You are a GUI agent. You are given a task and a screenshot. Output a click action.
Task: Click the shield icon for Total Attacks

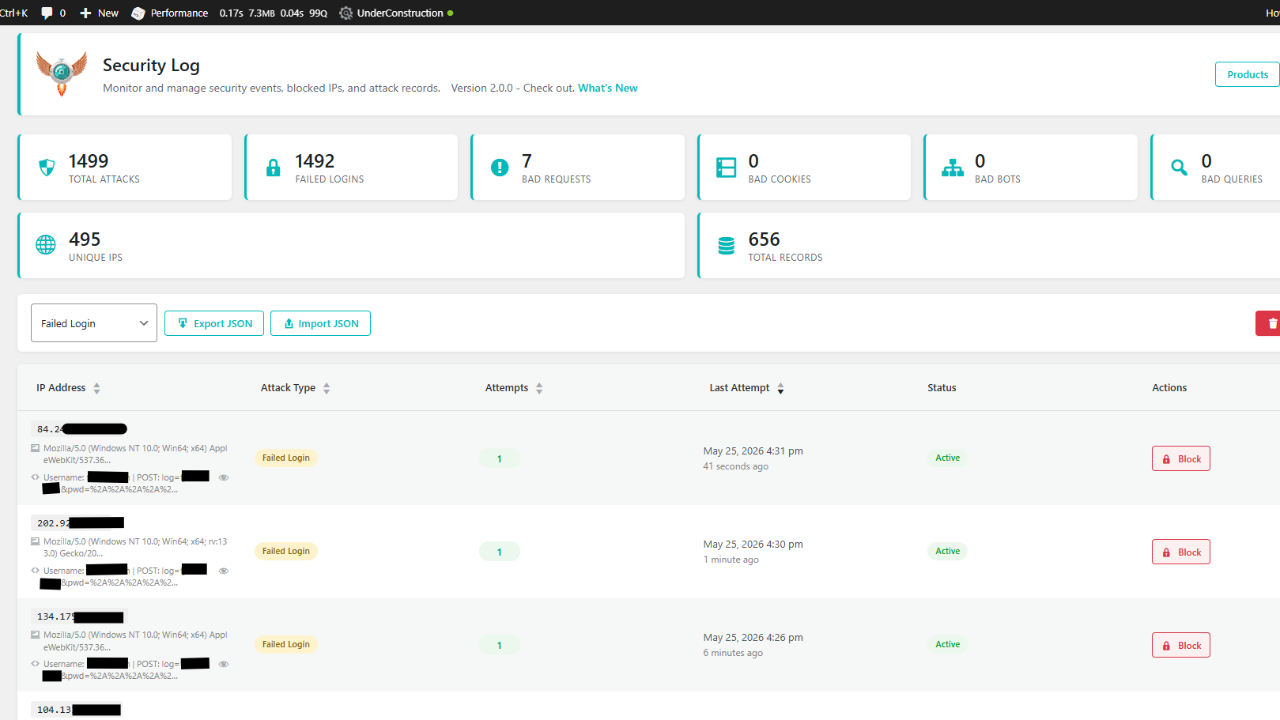pos(46,168)
